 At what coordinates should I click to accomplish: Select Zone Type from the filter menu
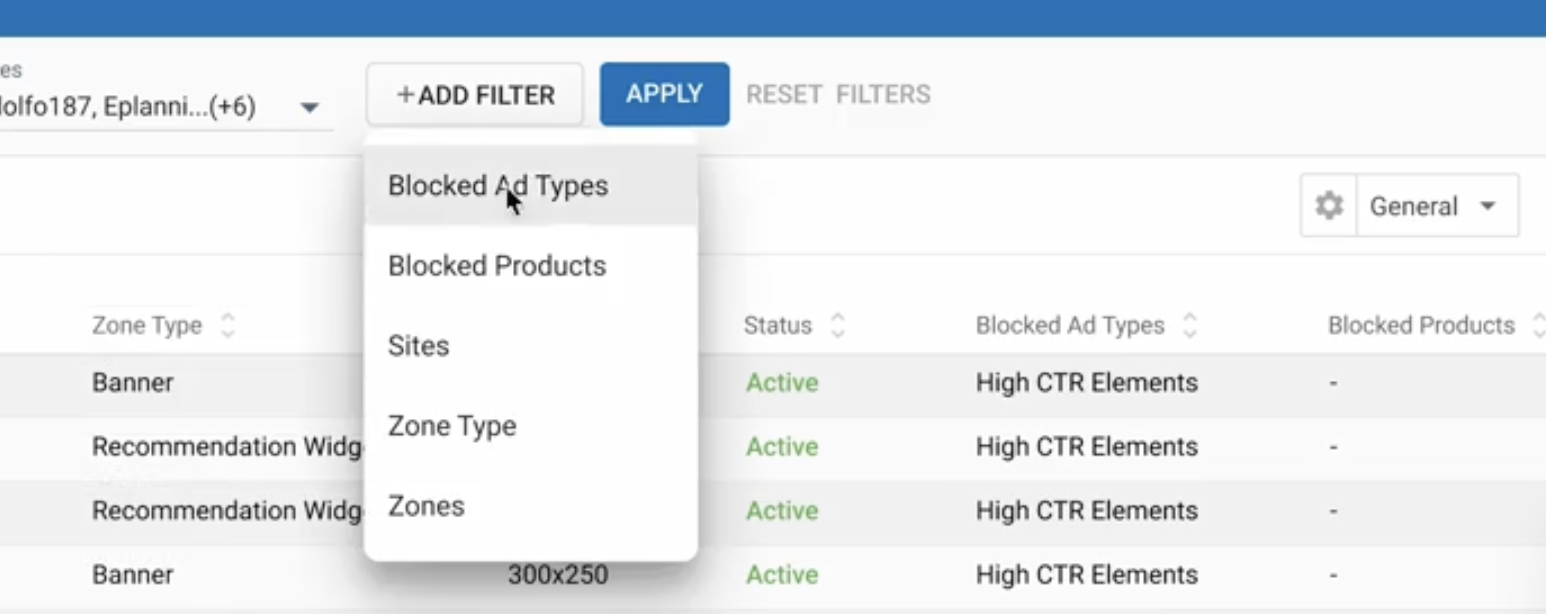click(x=531, y=426)
